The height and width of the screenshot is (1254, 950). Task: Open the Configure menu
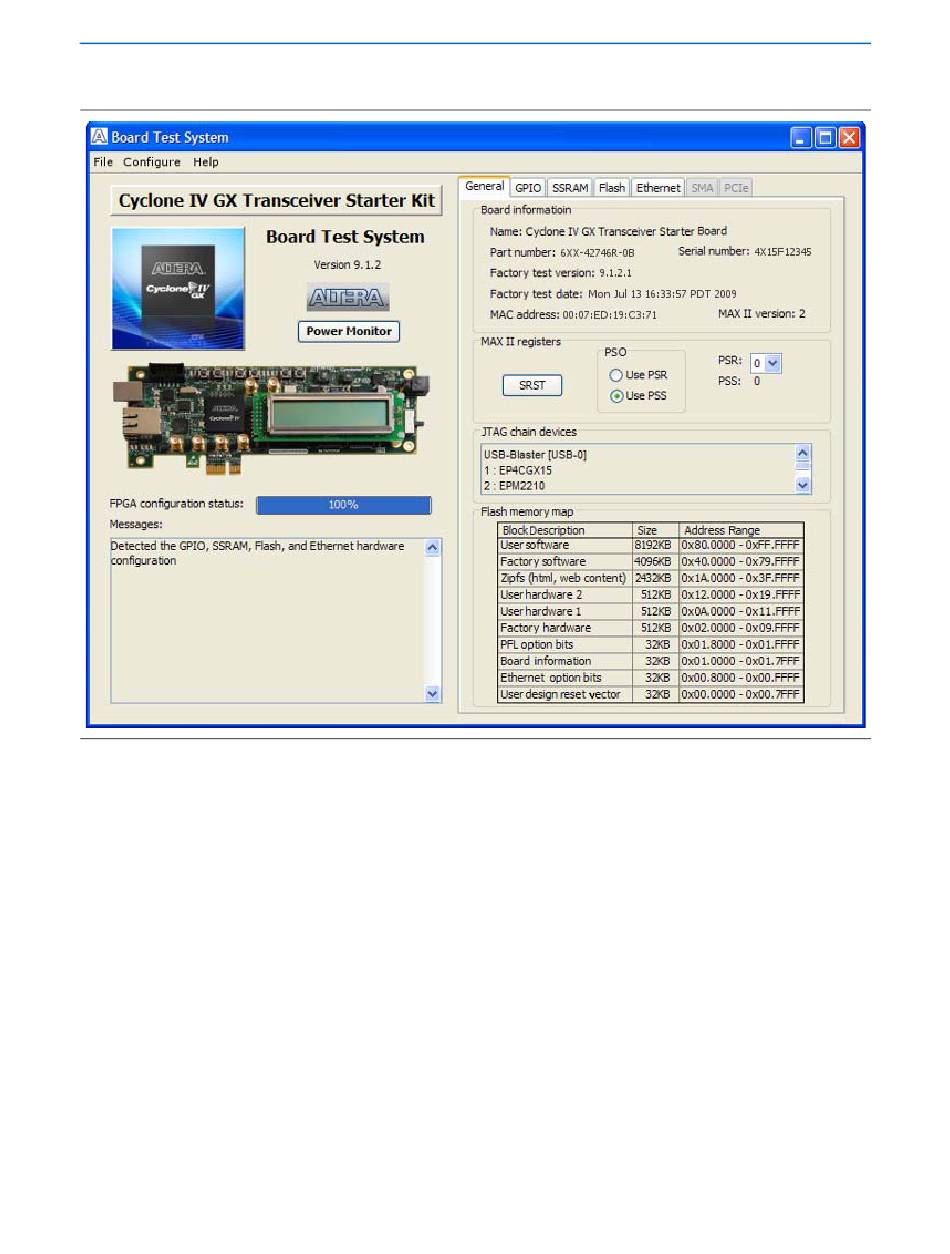[x=152, y=162]
